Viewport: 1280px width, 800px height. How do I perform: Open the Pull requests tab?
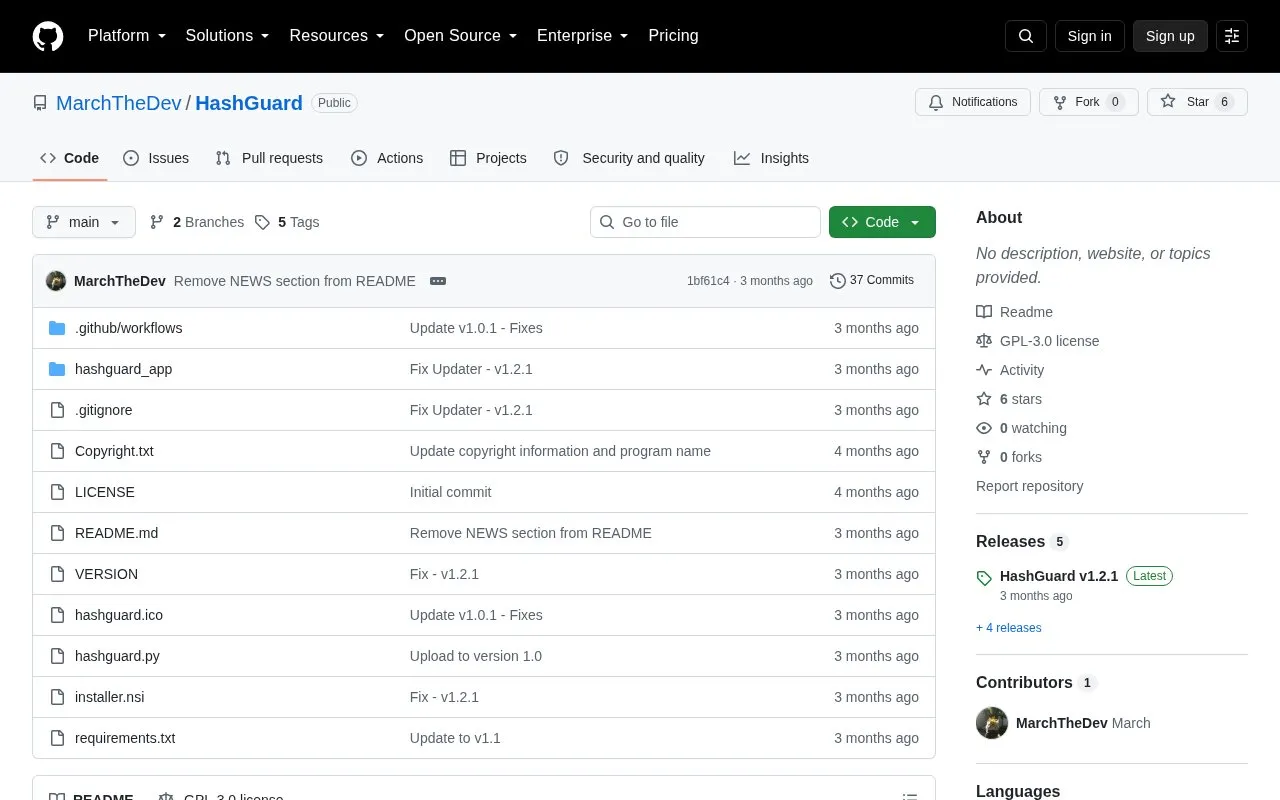pos(269,158)
